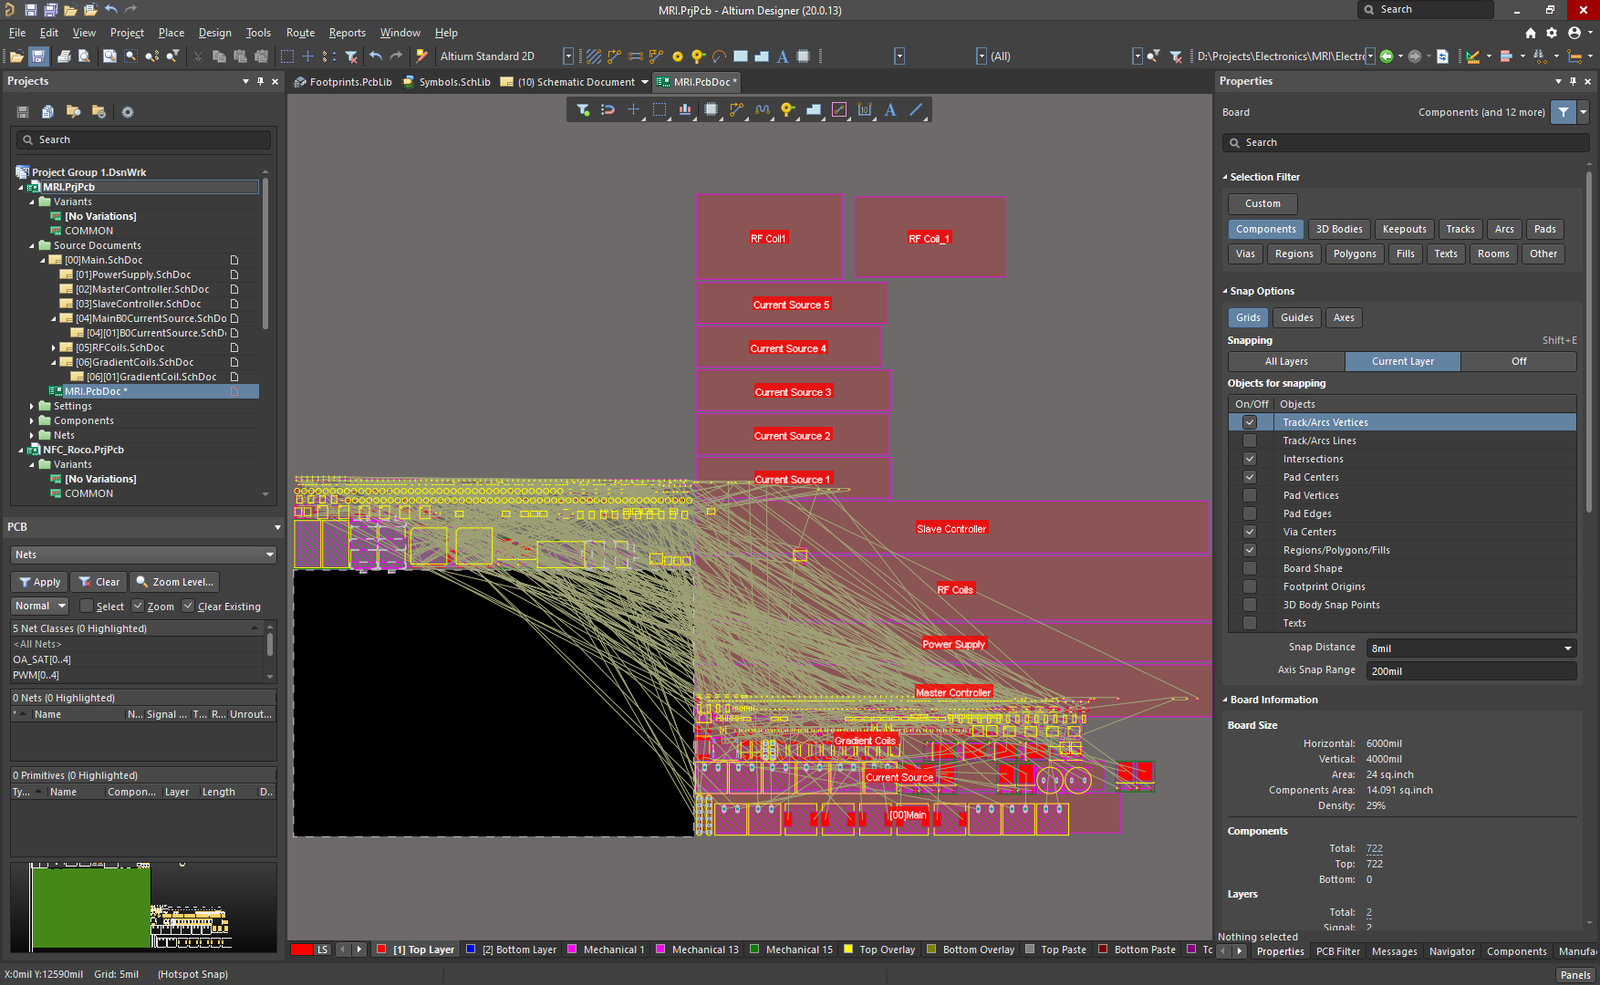Select the All Layers snapping button

(x=1286, y=361)
